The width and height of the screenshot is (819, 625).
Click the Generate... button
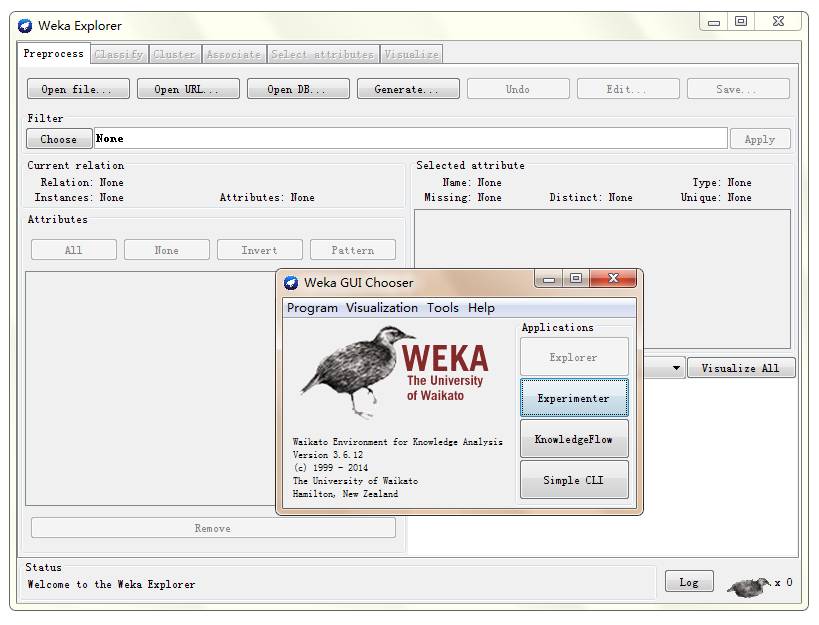coord(408,89)
